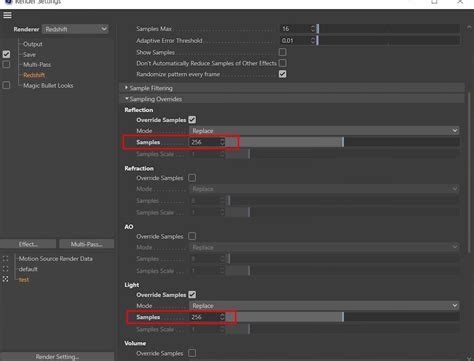Open the Renderer dropdown set to Redshift
This screenshot has height=361, width=474.
(76, 29)
